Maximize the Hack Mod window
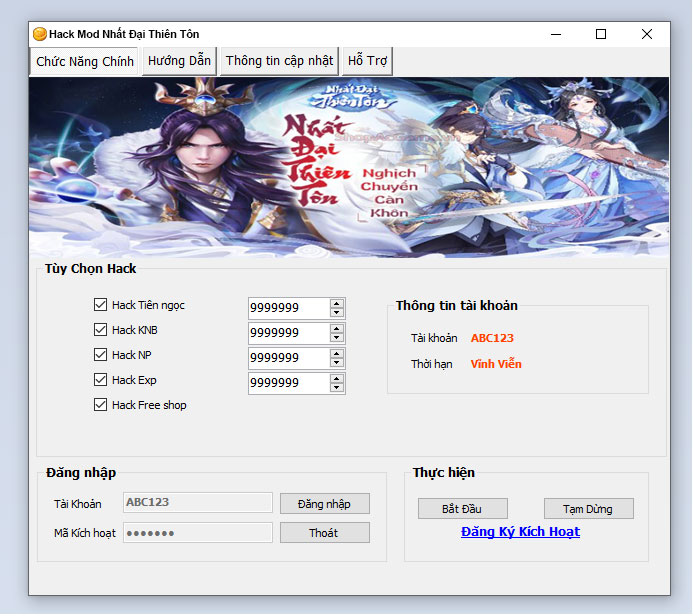 pyautogui.click(x=601, y=34)
